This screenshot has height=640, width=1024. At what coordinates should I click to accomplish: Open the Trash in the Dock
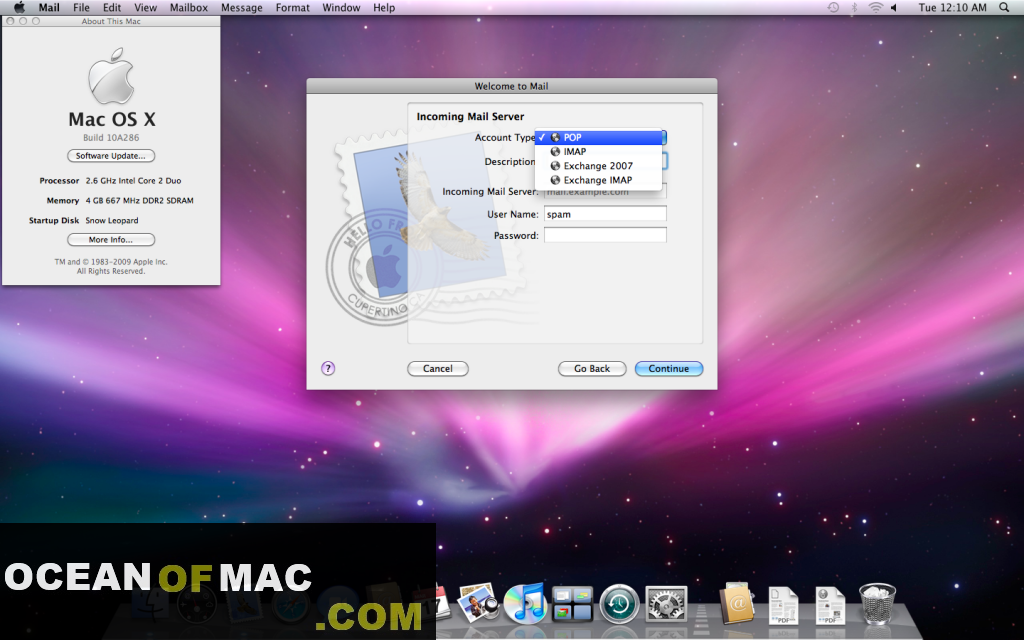coord(877,603)
